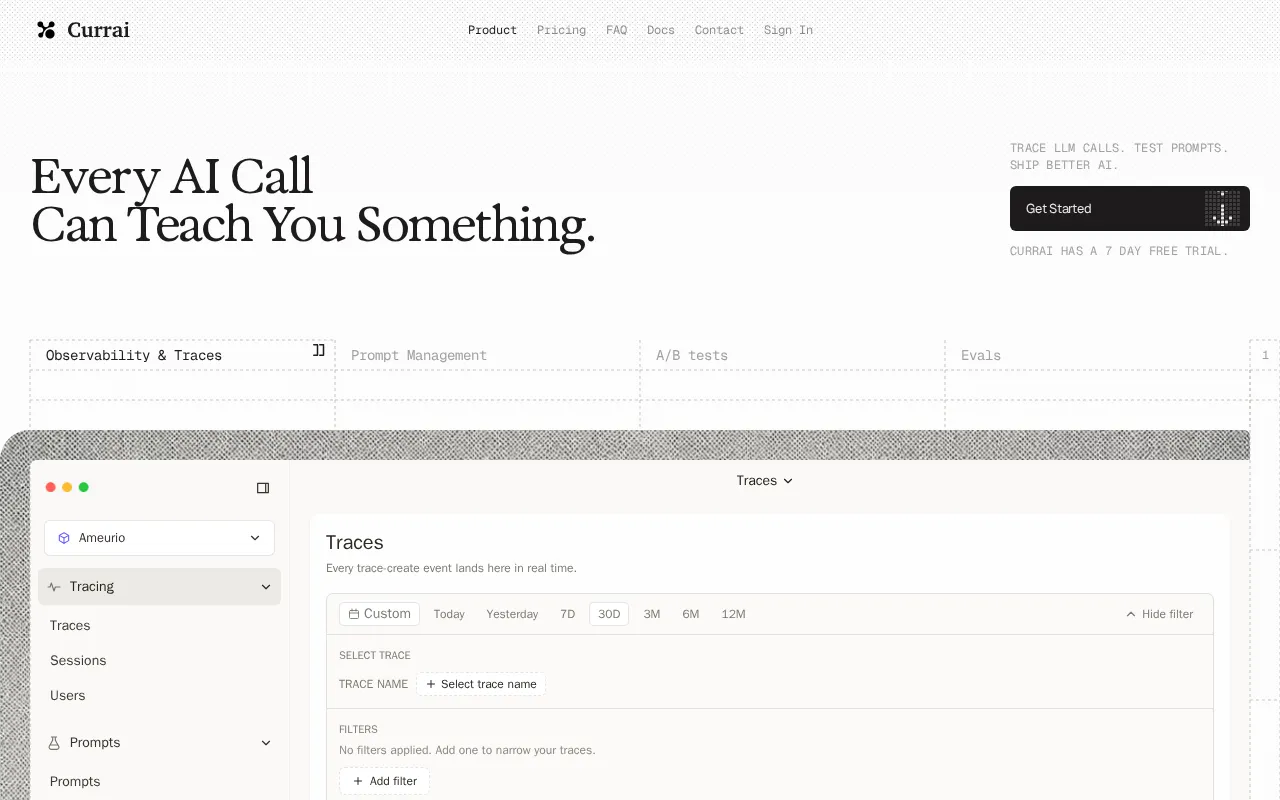The width and height of the screenshot is (1280, 800).
Task: Click the plus icon in Add filter
Action: point(358,781)
